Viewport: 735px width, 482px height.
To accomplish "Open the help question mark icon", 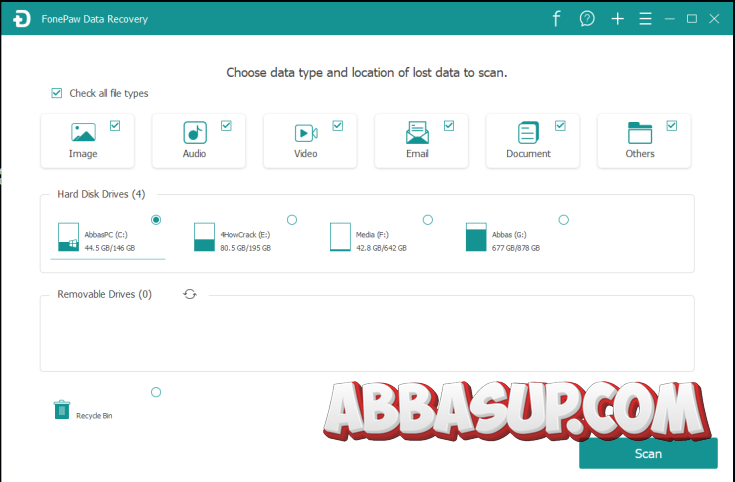I will [x=587, y=19].
